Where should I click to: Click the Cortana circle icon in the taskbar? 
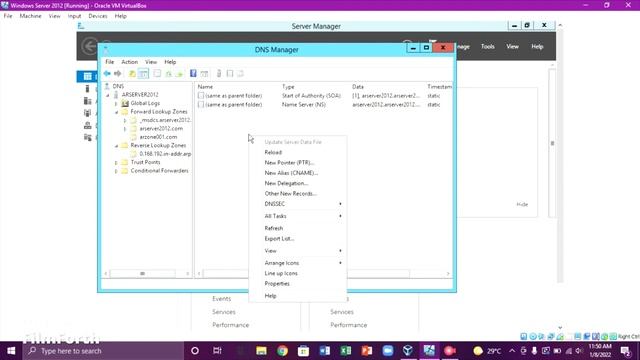(195, 351)
